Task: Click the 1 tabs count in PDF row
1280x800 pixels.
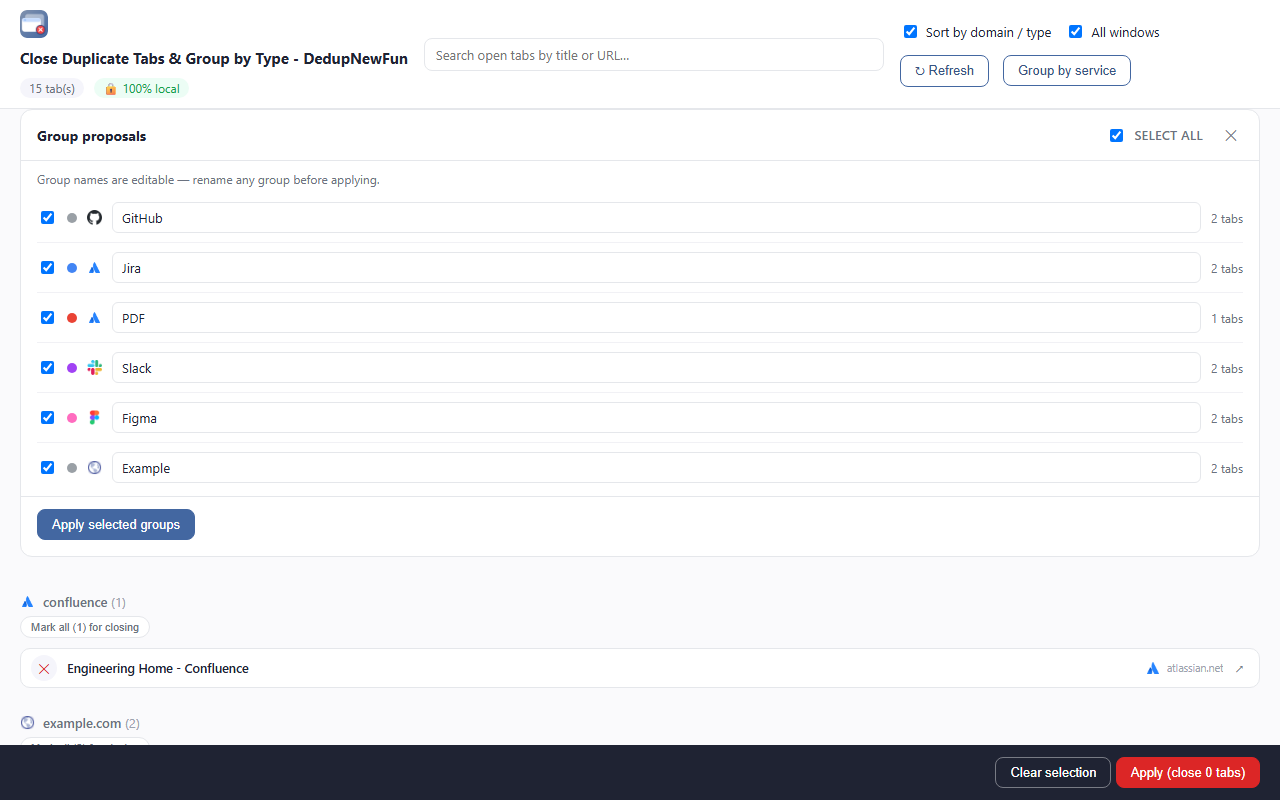Action: [x=1227, y=319]
